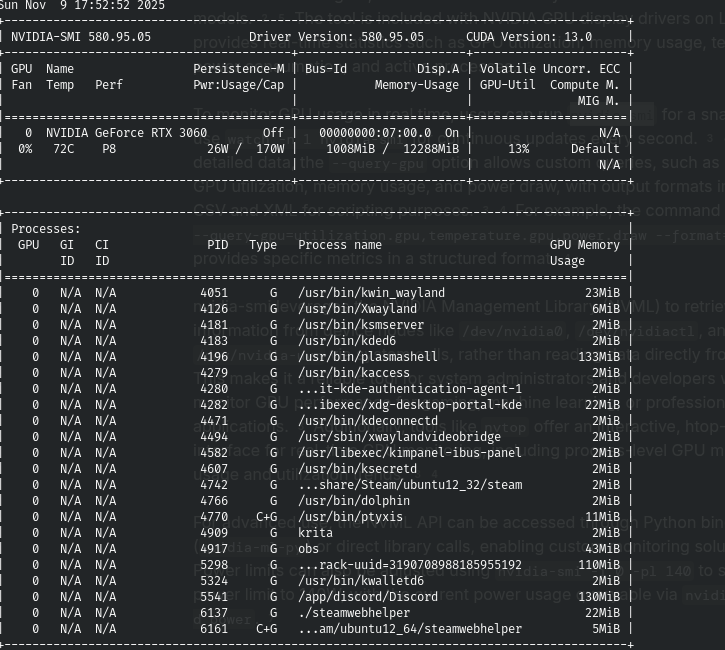Click process "/usr/bin/Xwayland"
This screenshot has height=650, width=725.
(357, 309)
